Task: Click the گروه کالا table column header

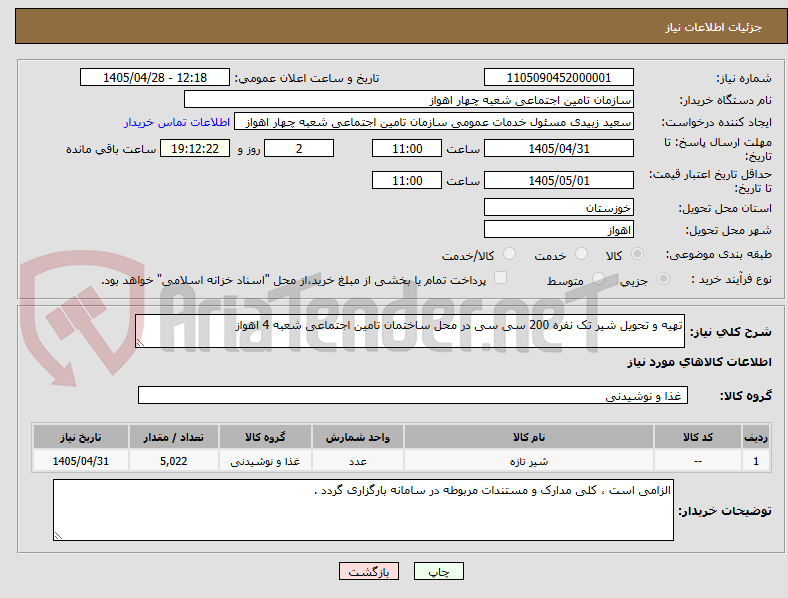Action: (x=265, y=437)
